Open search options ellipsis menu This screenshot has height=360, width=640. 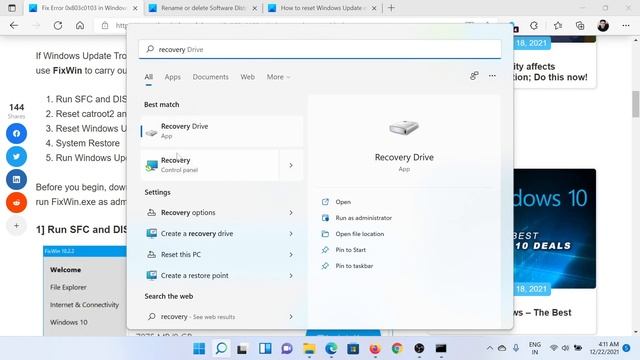492,76
